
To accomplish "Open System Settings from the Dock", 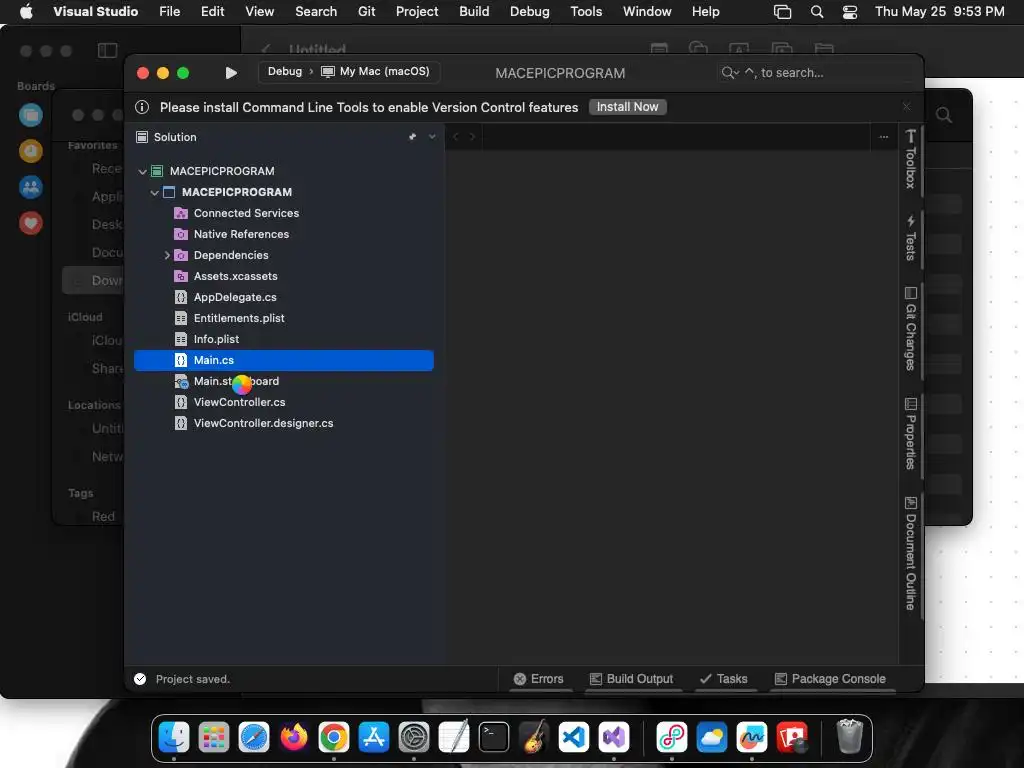I will (414, 738).
